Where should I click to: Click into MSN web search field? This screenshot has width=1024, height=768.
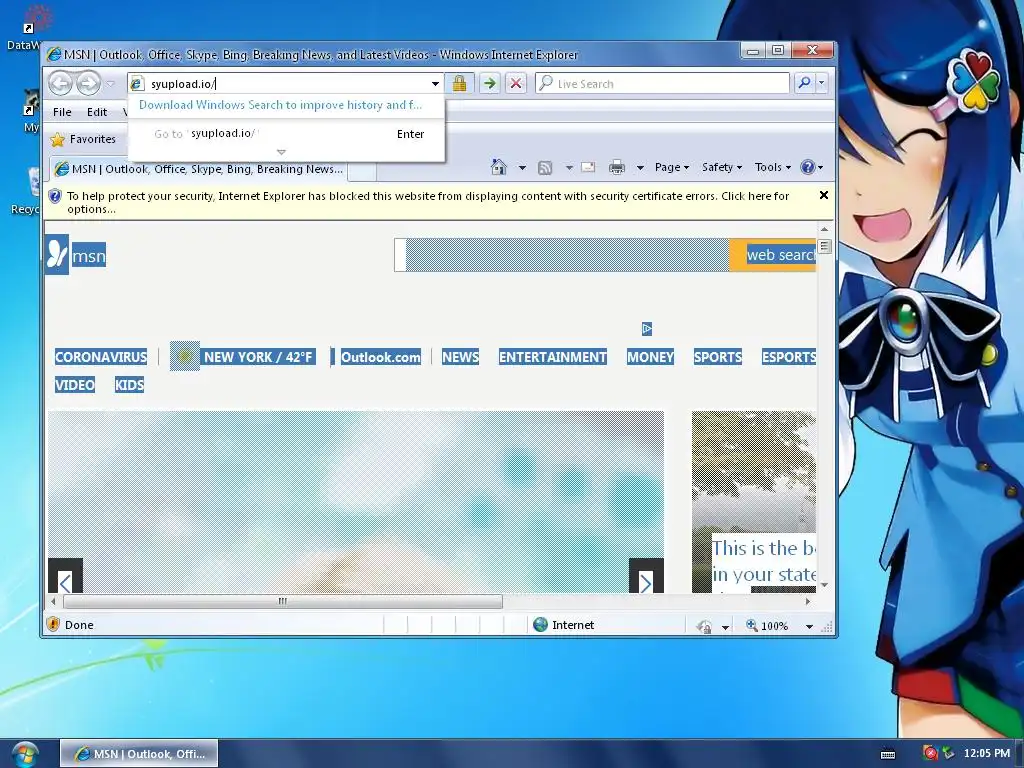[x=562, y=255]
